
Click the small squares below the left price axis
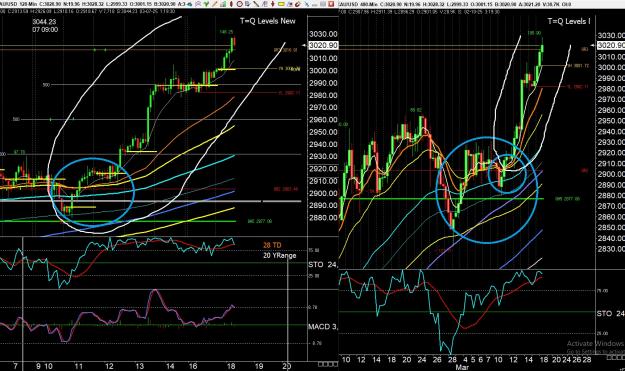coord(328,364)
